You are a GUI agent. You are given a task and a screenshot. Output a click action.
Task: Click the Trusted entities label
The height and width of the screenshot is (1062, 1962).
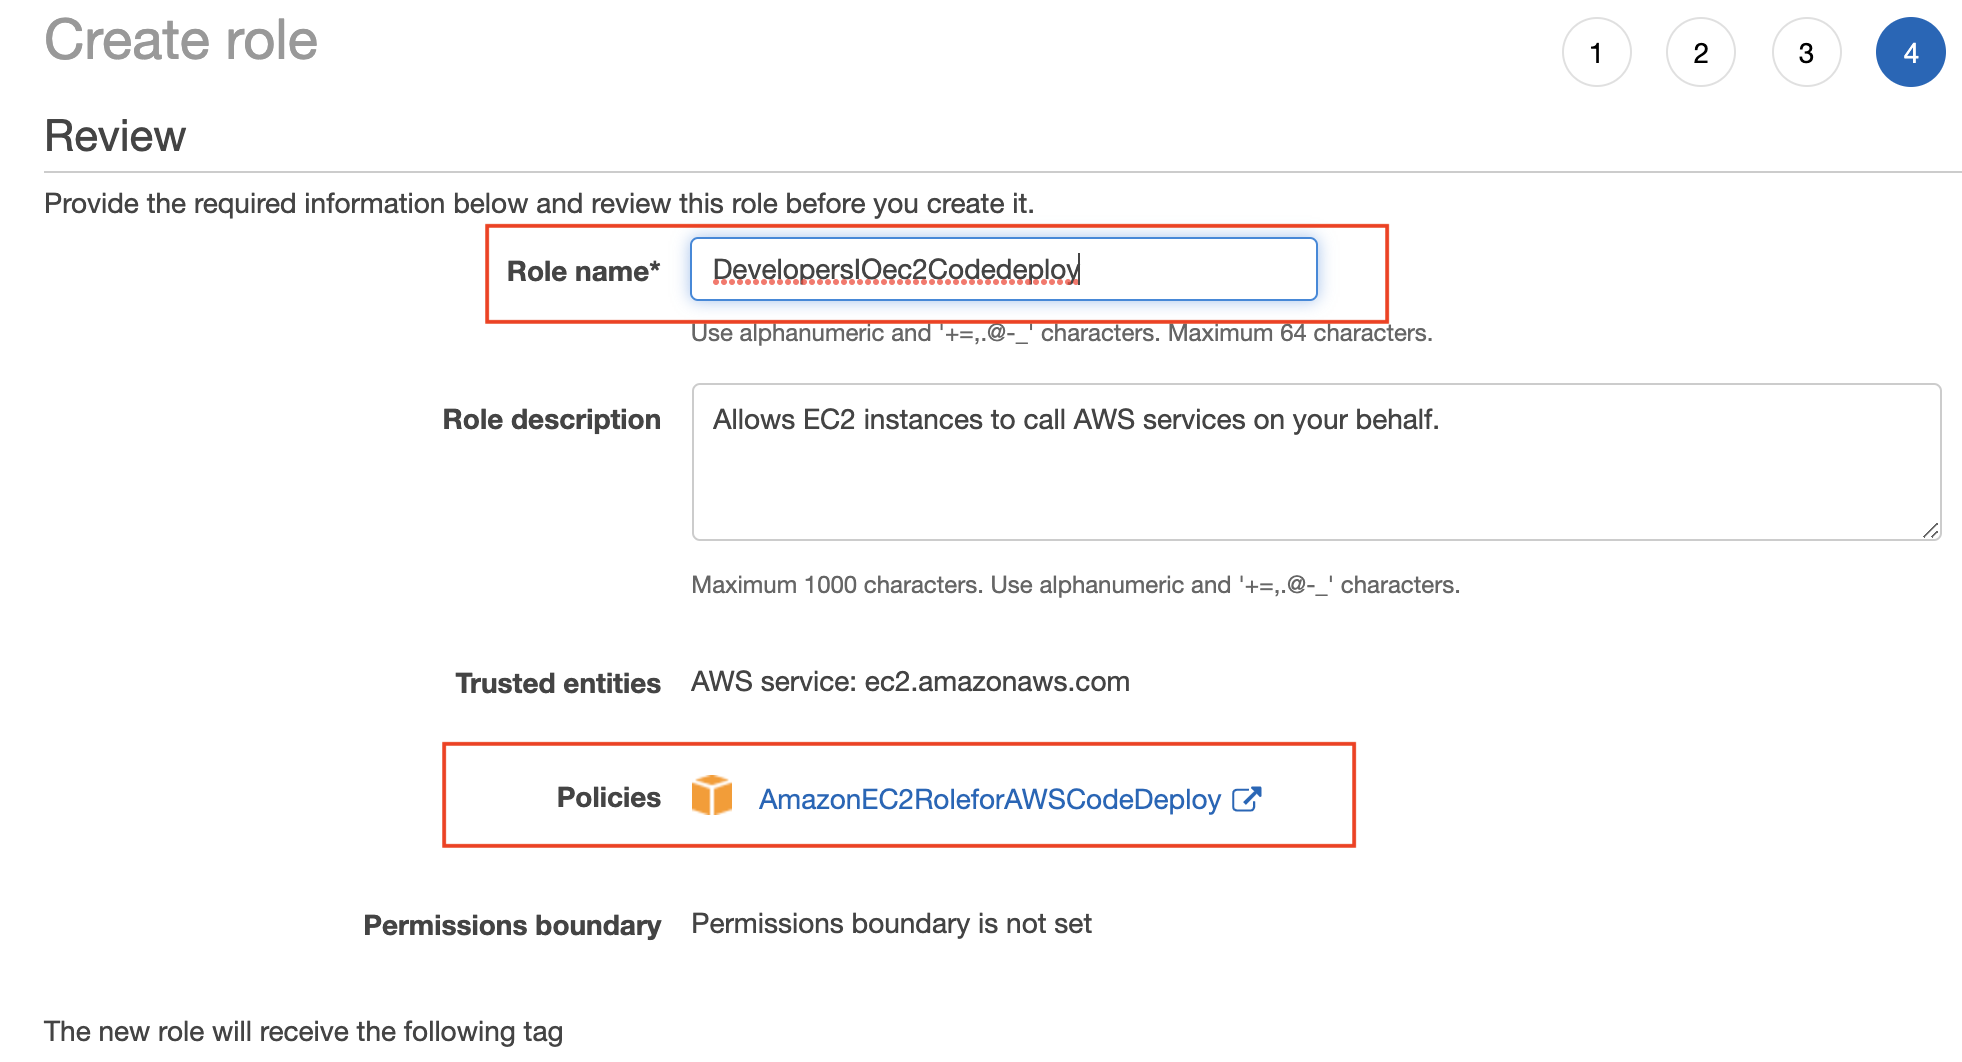558,683
